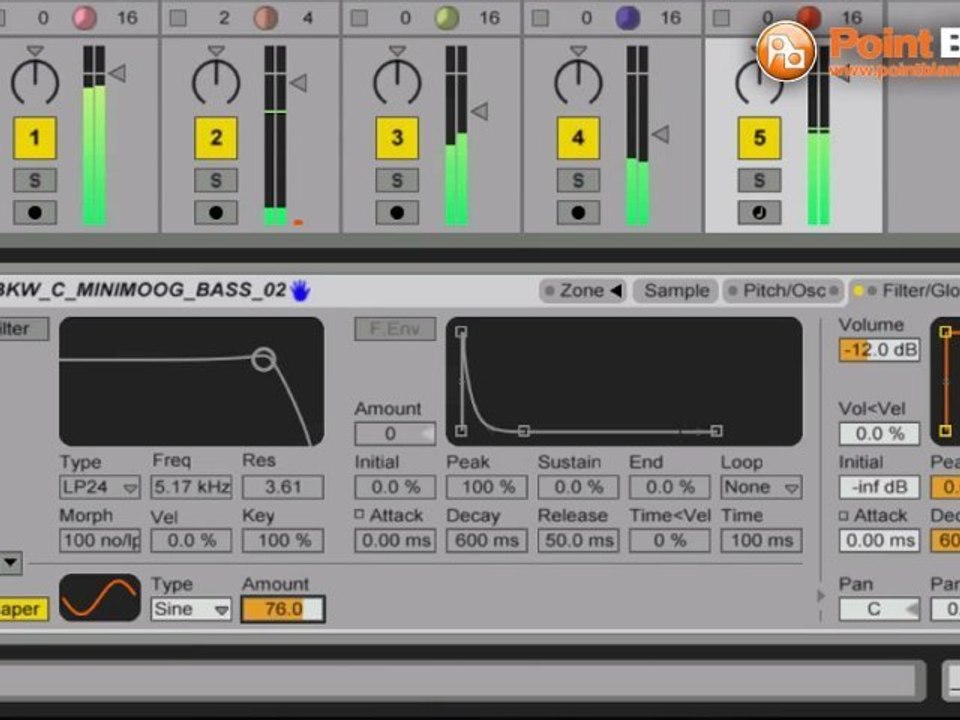Click the square checkbox on track 4 header
960x720 pixels.
540,18
